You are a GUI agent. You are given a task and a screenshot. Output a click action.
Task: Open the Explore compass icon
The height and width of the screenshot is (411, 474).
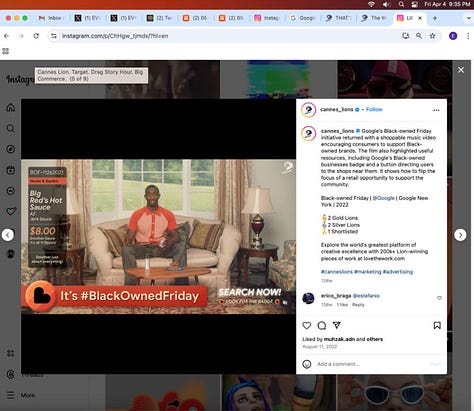(x=11, y=149)
